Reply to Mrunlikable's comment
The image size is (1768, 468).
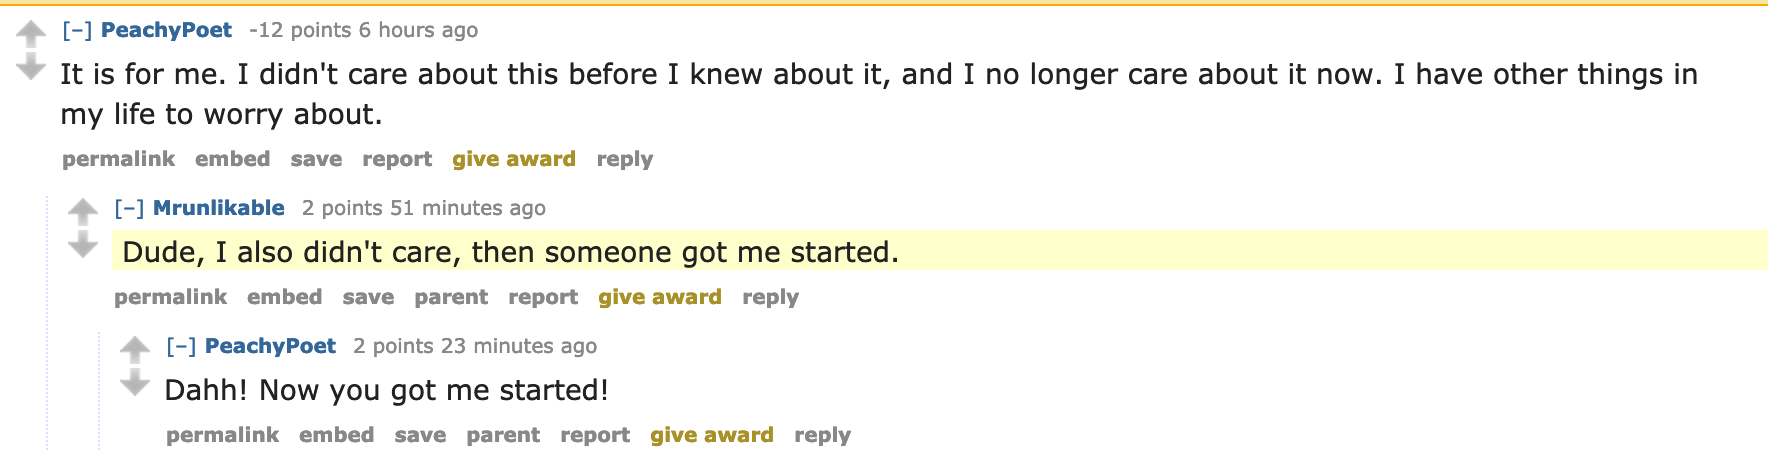(x=770, y=297)
